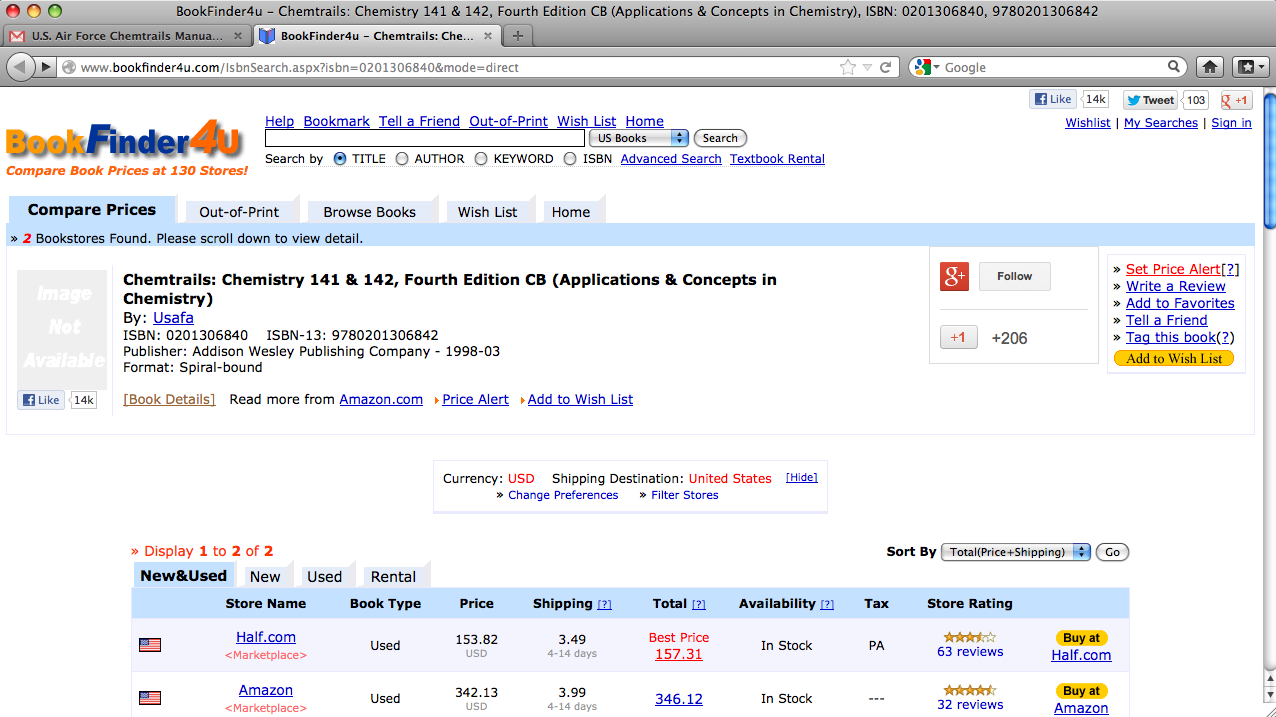Click the top Facebook Like button
This screenshot has width=1276, height=717.
(1053, 99)
